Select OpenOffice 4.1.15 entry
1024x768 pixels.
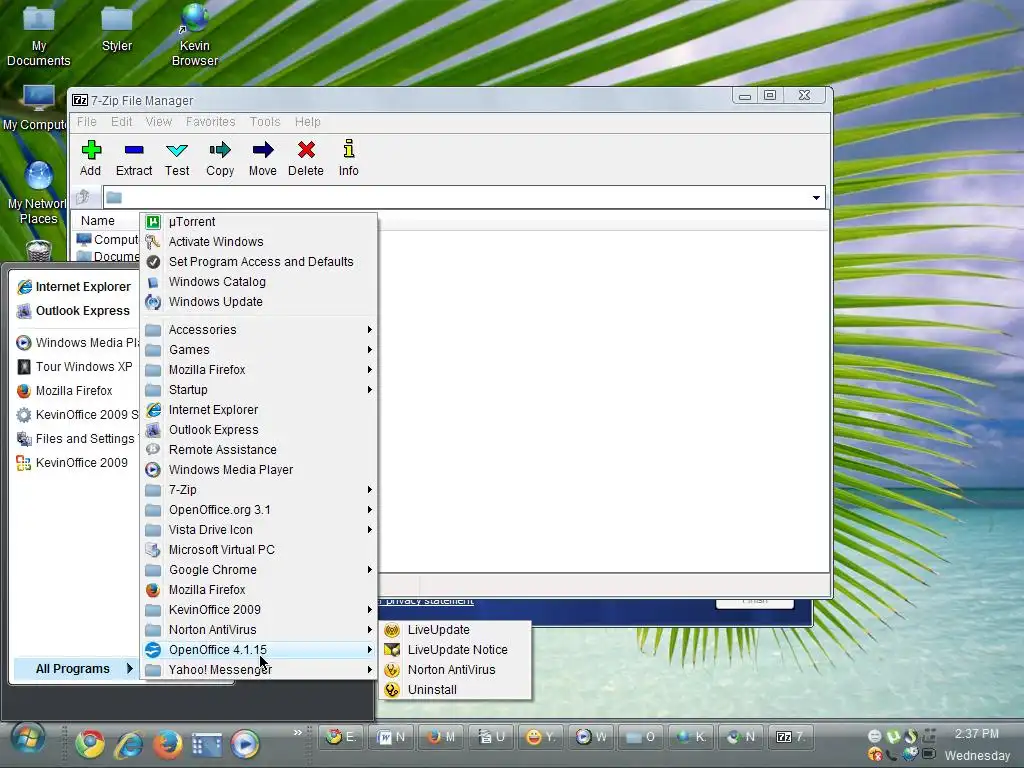point(260,650)
